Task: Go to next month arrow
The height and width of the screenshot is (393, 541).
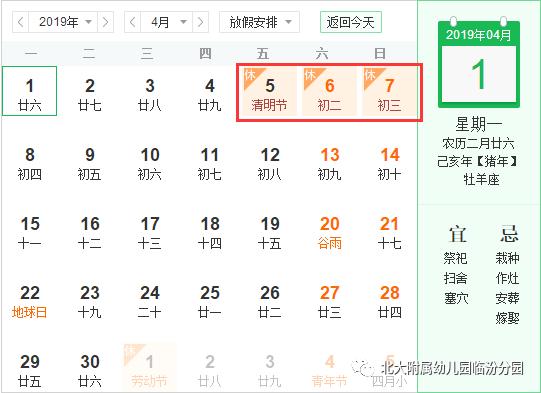Action: (x=200, y=22)
